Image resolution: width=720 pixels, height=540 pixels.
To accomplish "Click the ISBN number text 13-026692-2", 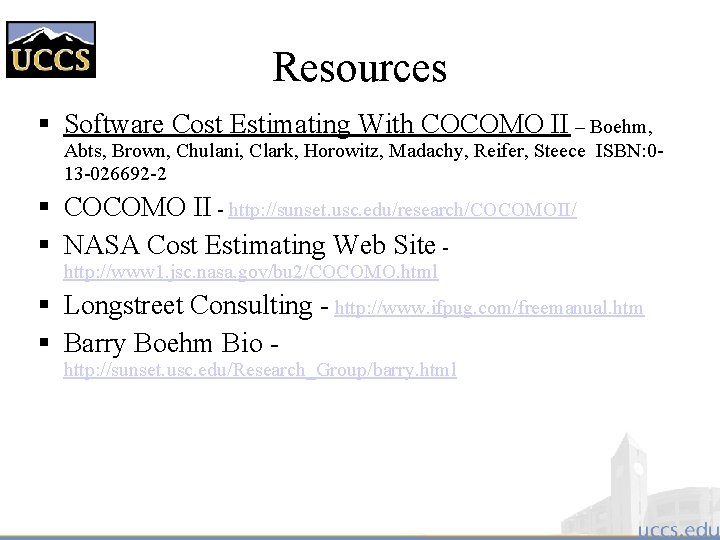I will pyautogui.click(x=115, y=174).
